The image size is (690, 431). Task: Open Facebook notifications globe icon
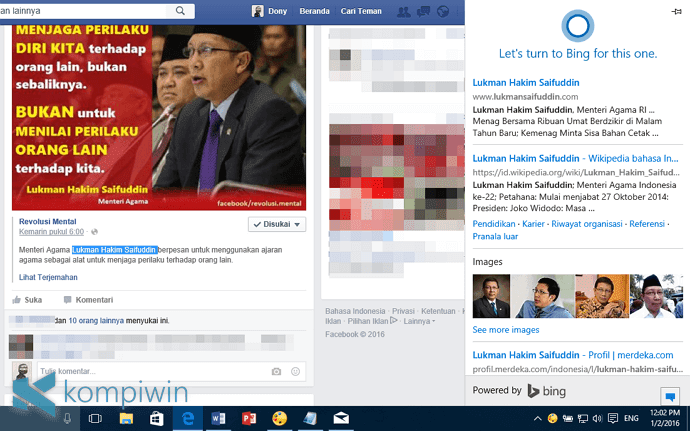click(443, 11)
